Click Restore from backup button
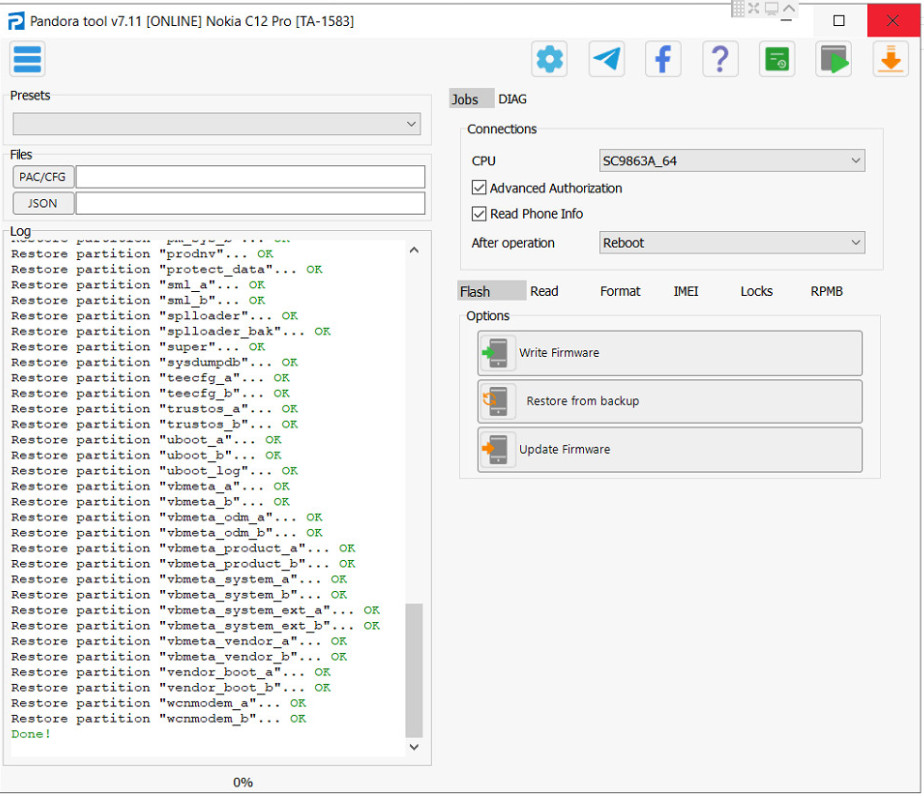The width and height of the screenshot is (924, 796). [669, 401]
